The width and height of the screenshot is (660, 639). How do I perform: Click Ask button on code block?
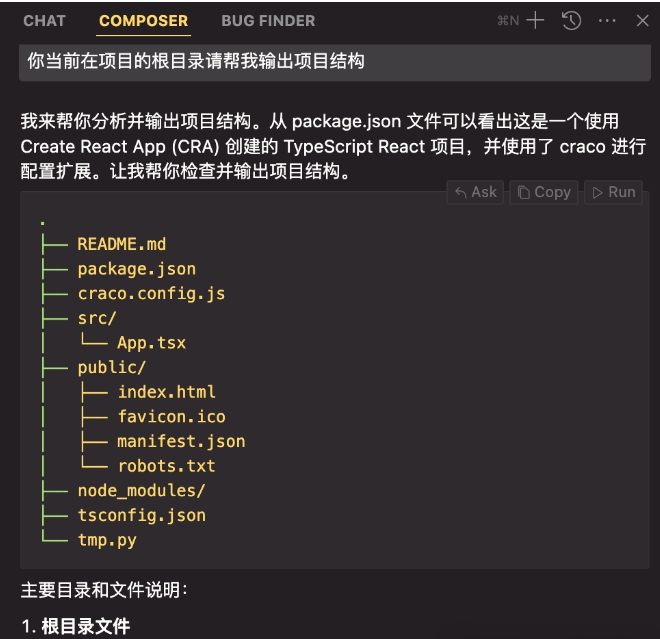click(475, 192)
